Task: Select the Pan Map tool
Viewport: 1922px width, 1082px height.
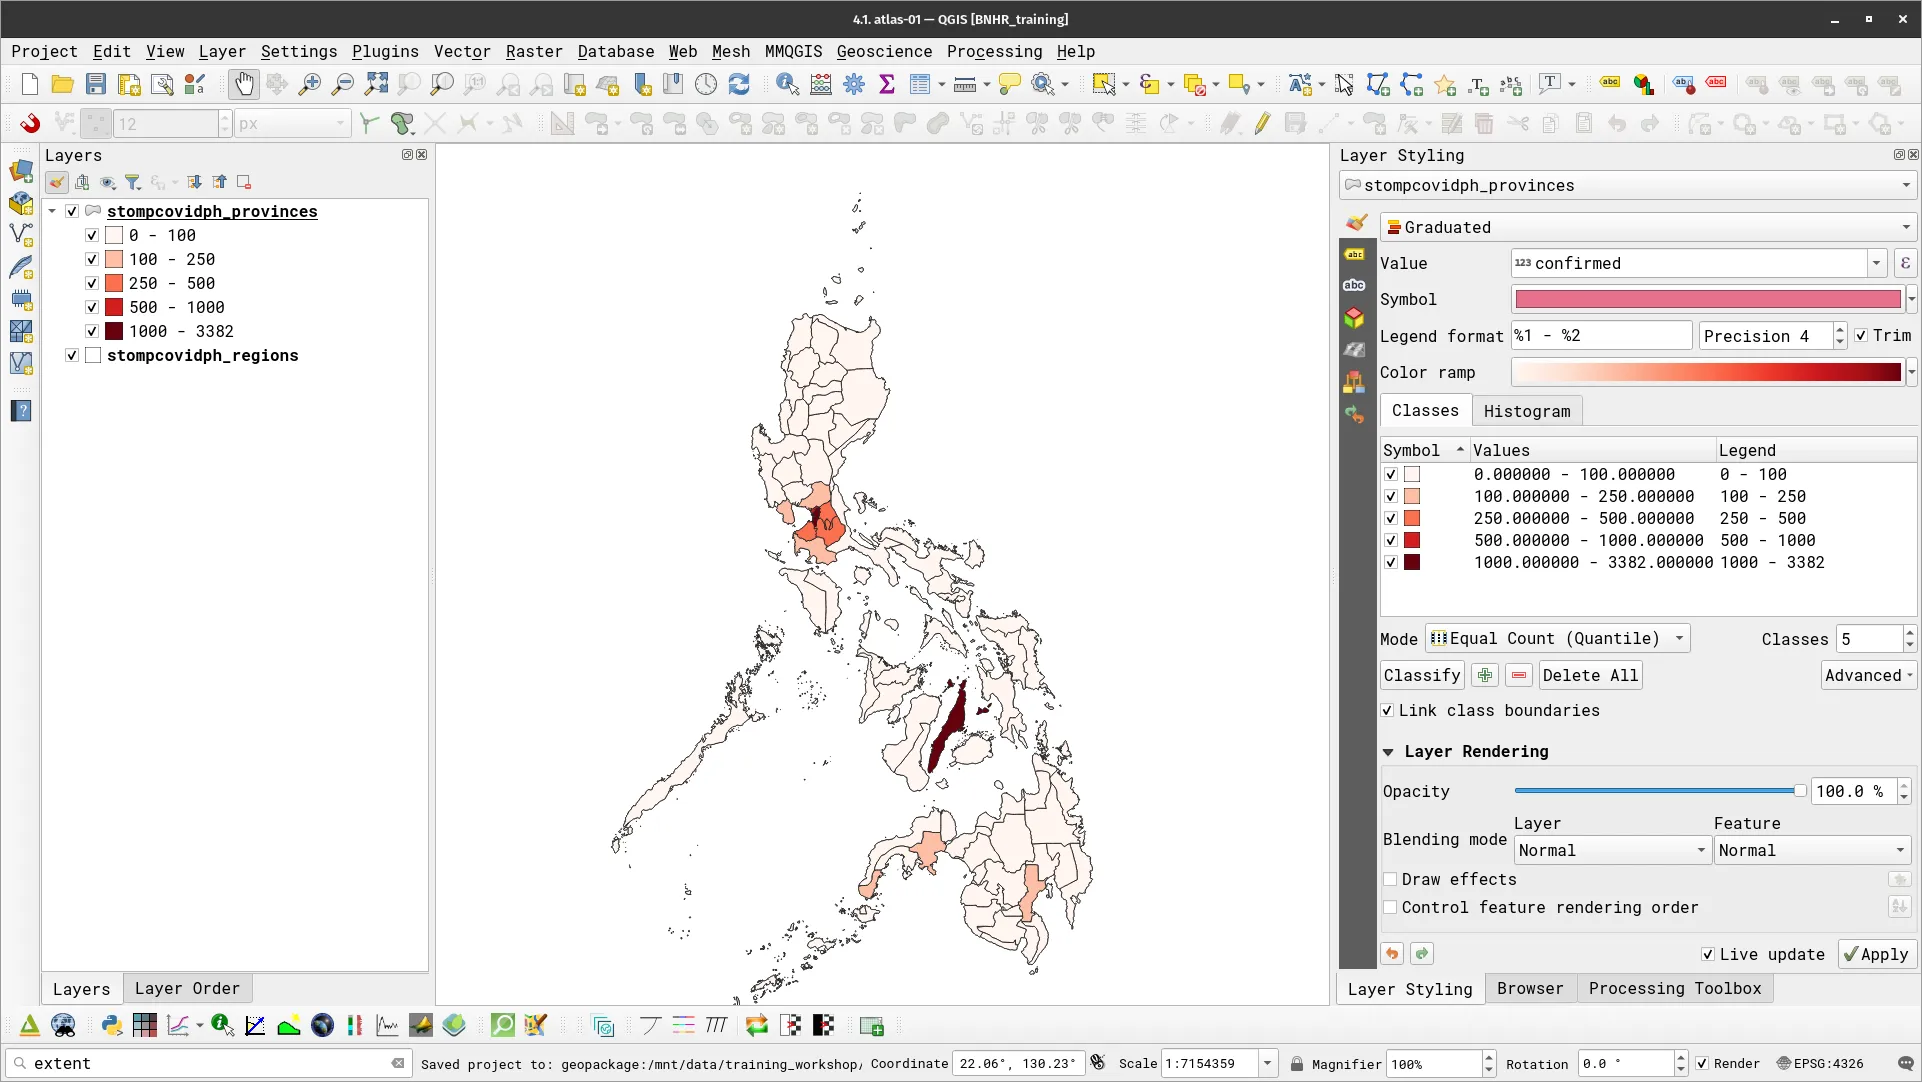Action: (x=244, y=84)
